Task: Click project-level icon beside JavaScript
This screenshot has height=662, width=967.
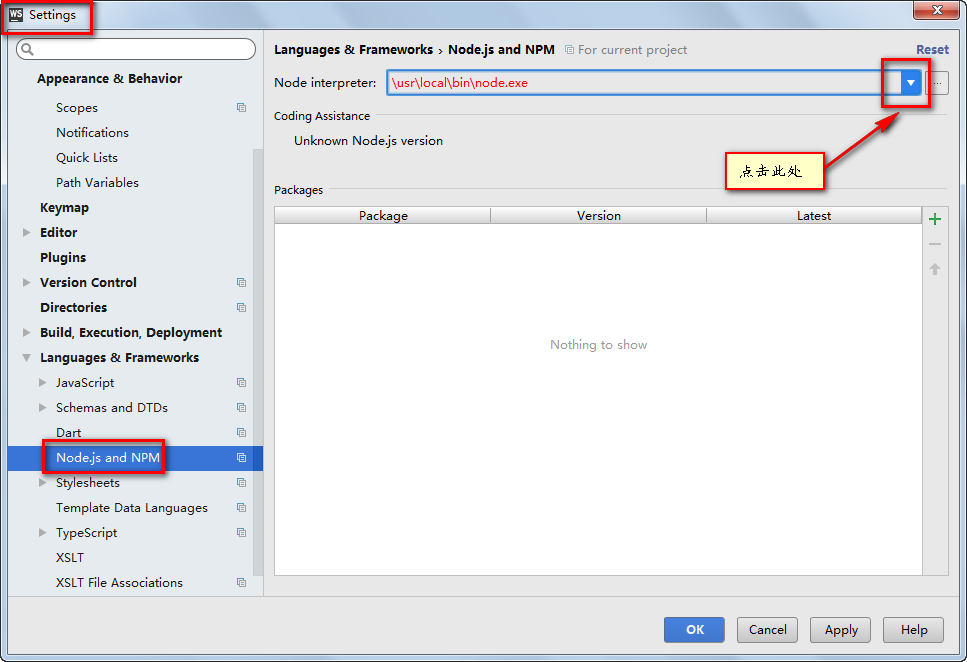Action: 241,383
